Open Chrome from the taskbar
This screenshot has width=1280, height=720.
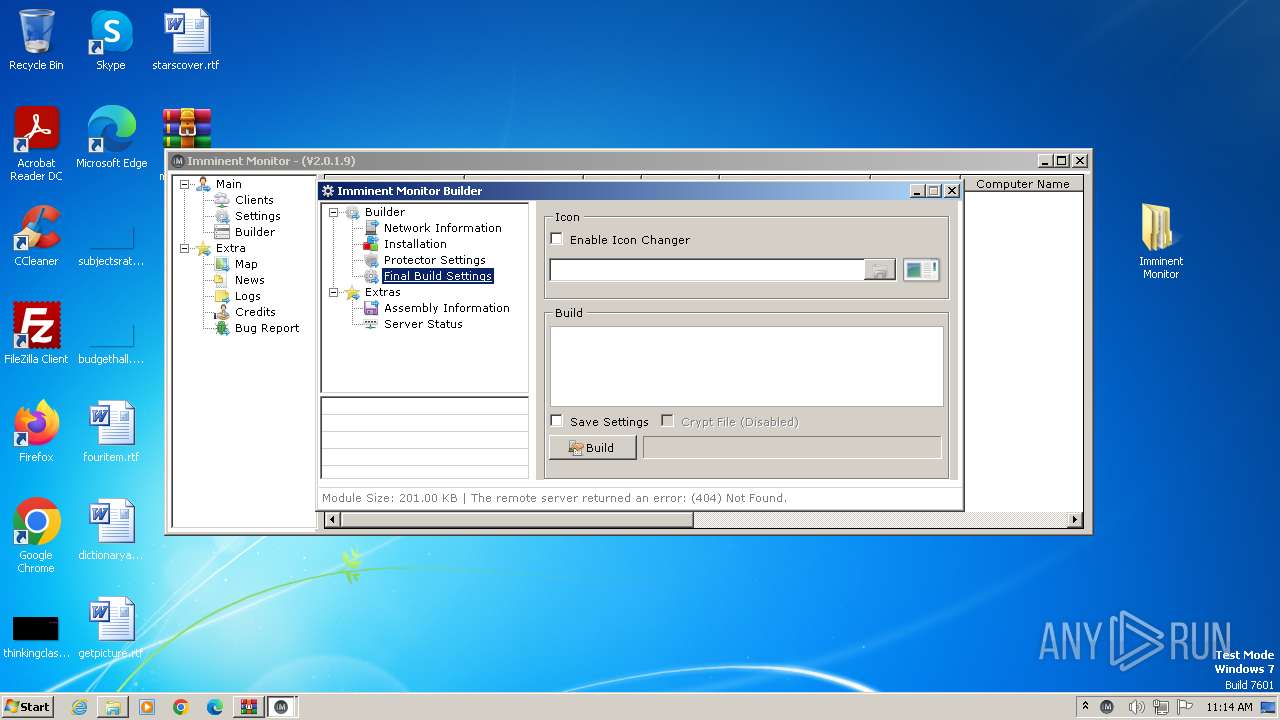(181, 707)
